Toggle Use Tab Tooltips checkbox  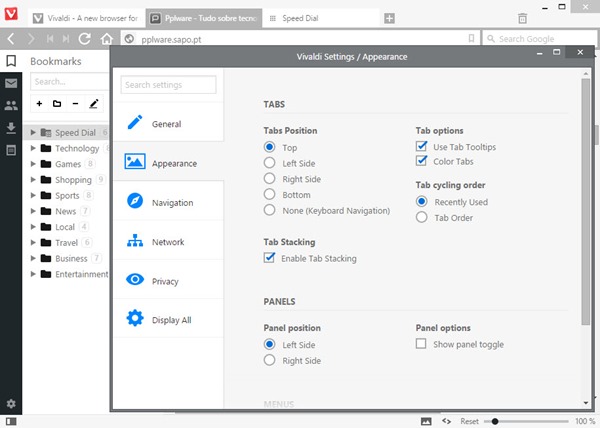[421, 146]
